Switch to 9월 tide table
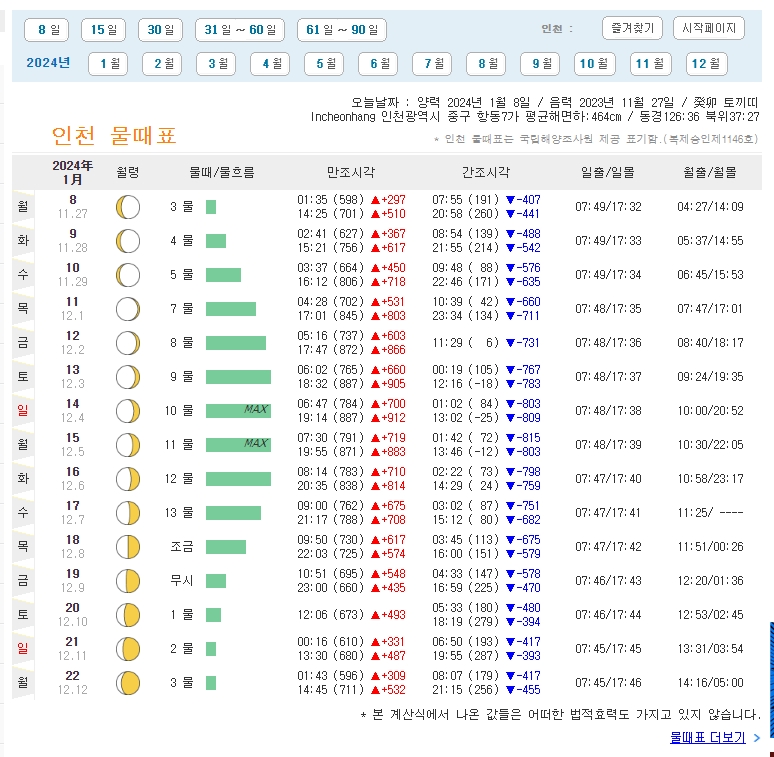This screenshot has height=757, width=774. click(x=540, y=64)
